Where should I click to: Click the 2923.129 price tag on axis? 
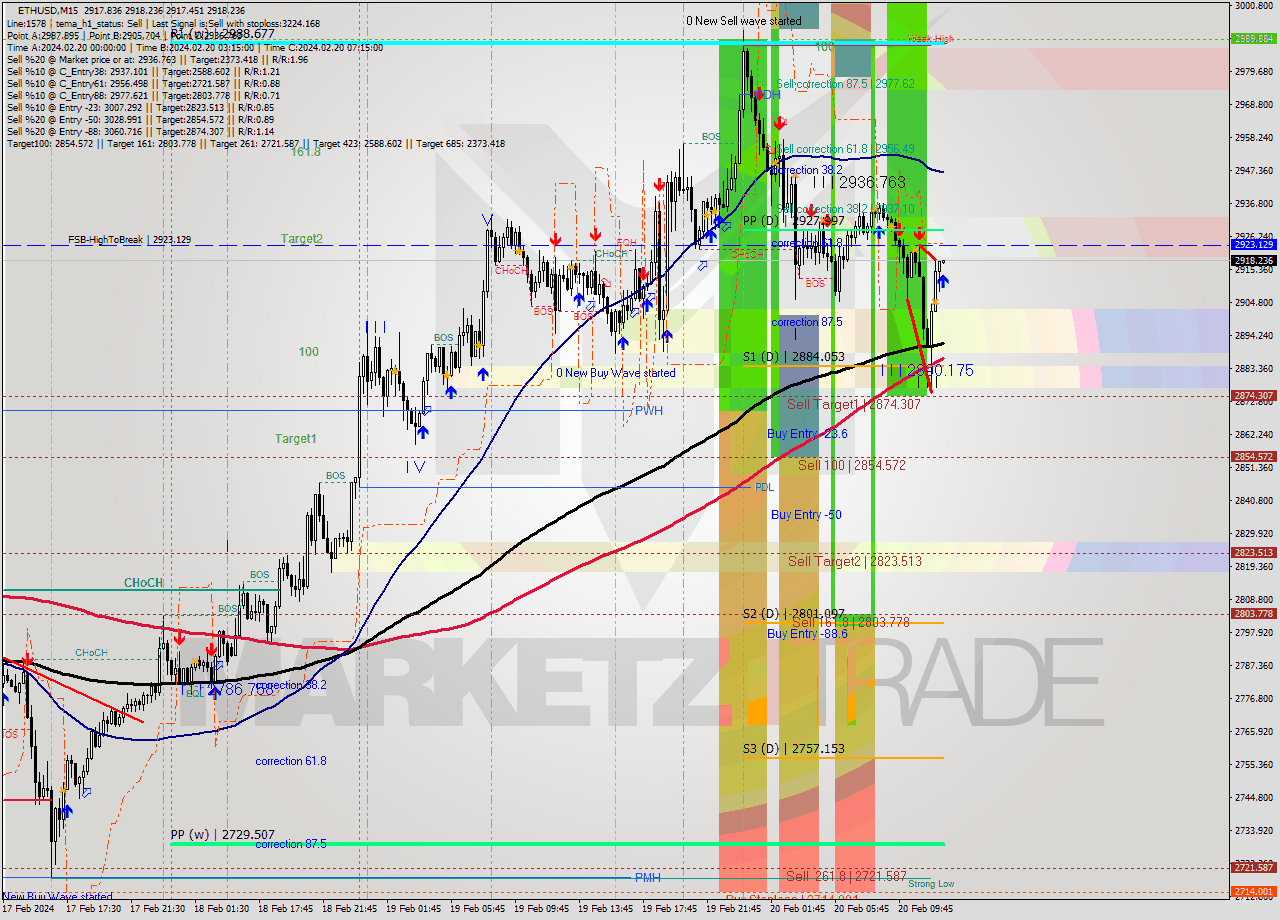click(x=1253, y=244)
